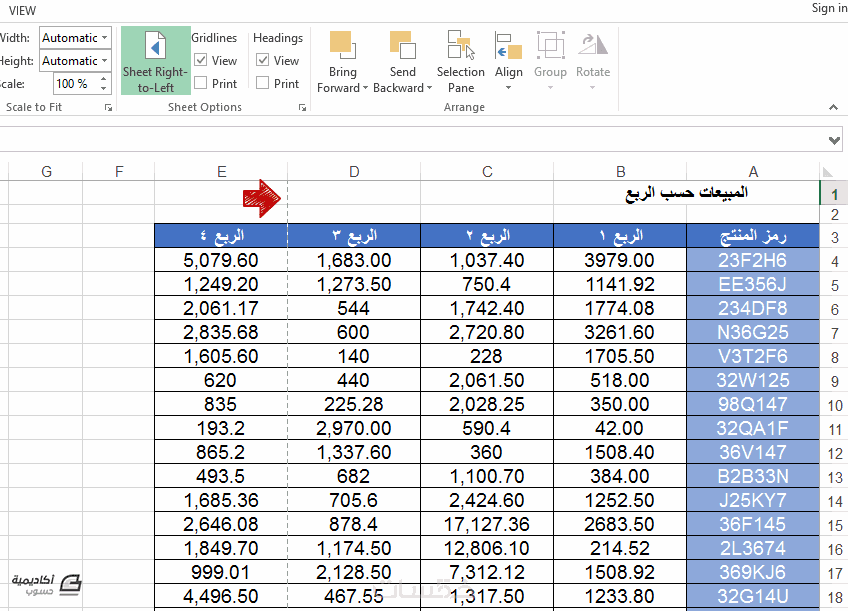Enable the Headings Print checkbox

[262, 83]
